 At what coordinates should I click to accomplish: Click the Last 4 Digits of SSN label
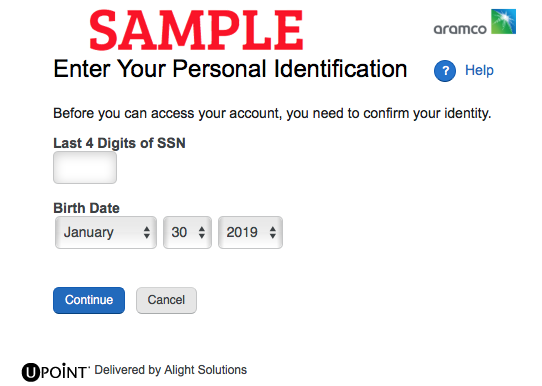tap(119, 143)
